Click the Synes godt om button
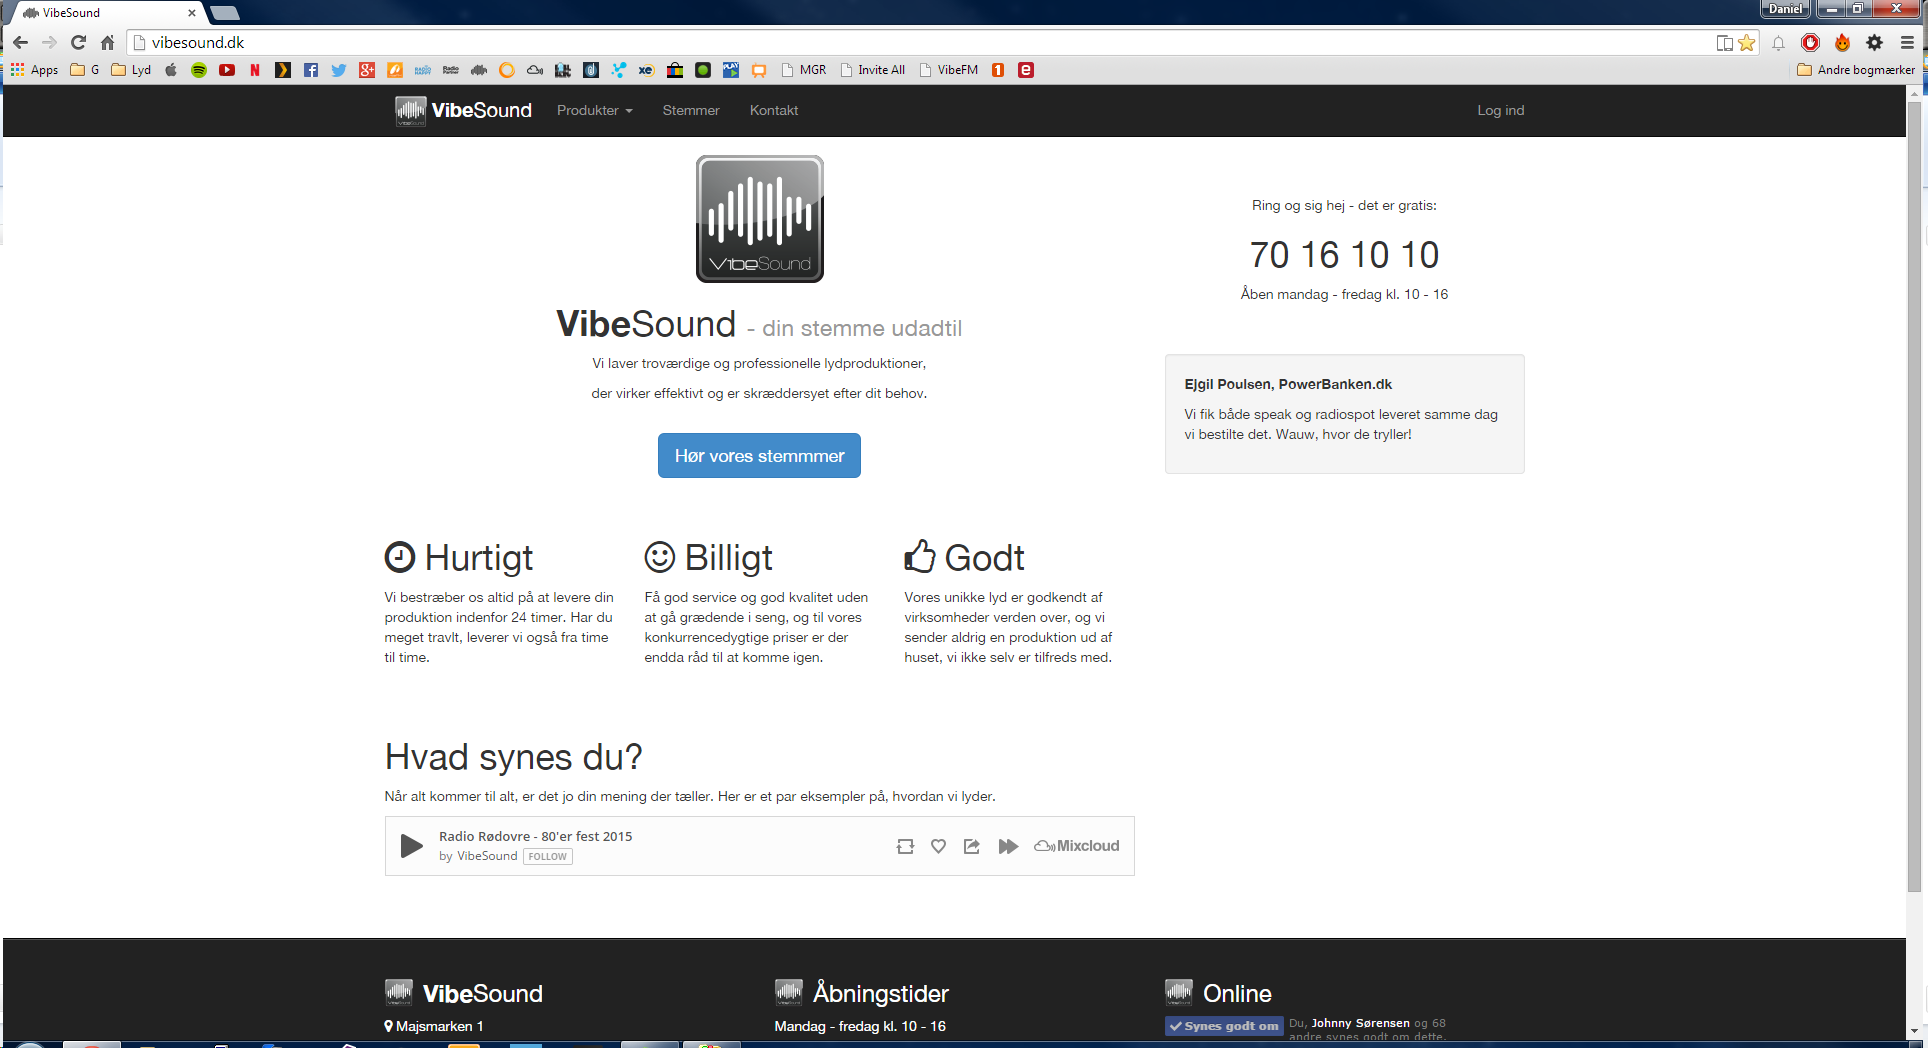 1224,1026
